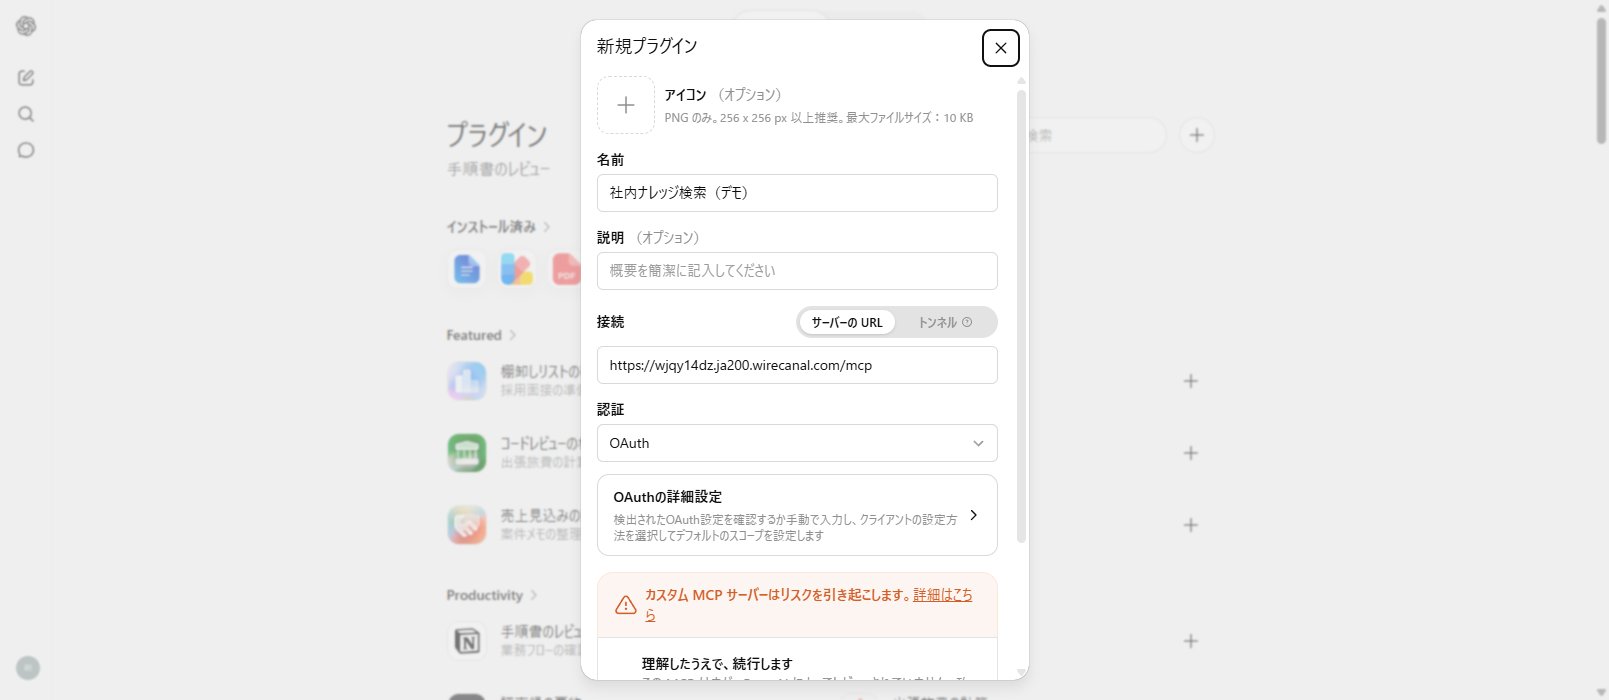Click the plugin search field behind dialog
1609x700 pixels.
(1097, 135)
